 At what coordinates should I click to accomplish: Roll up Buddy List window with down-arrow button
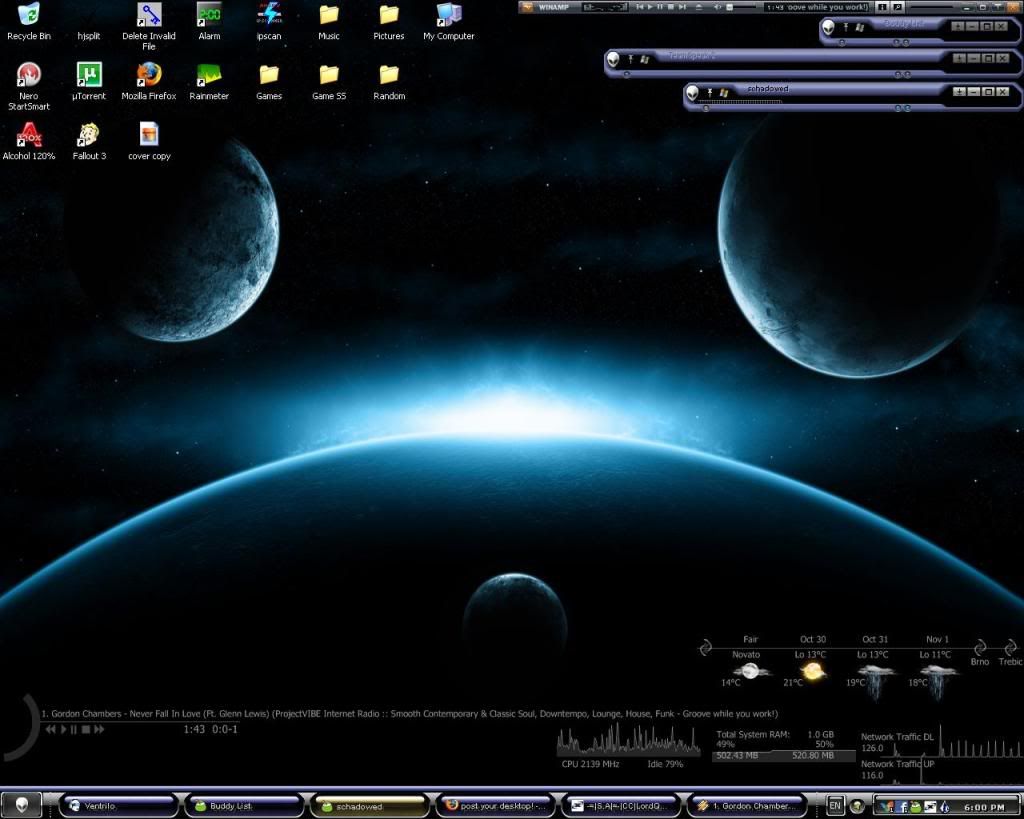pyautogui.click(x=957, y=26)
